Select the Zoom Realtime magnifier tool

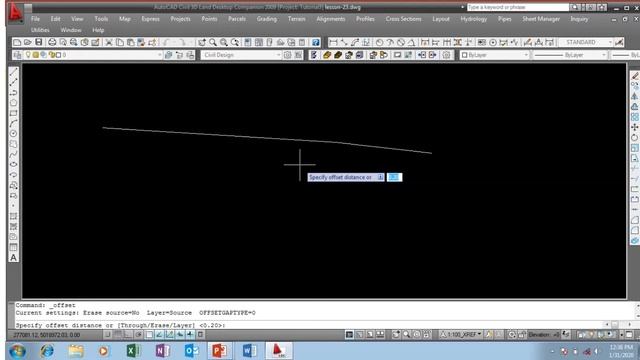pos(213,42)
